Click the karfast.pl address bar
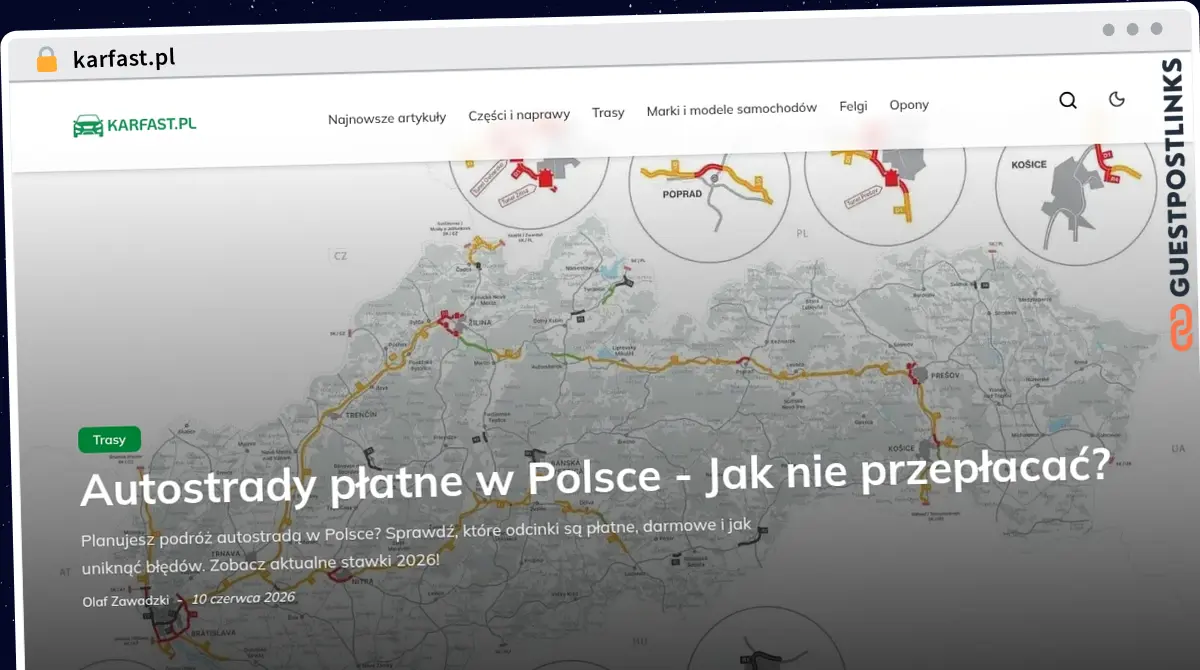This screenshot has width=1200, height=670. (x=124, y=58)
